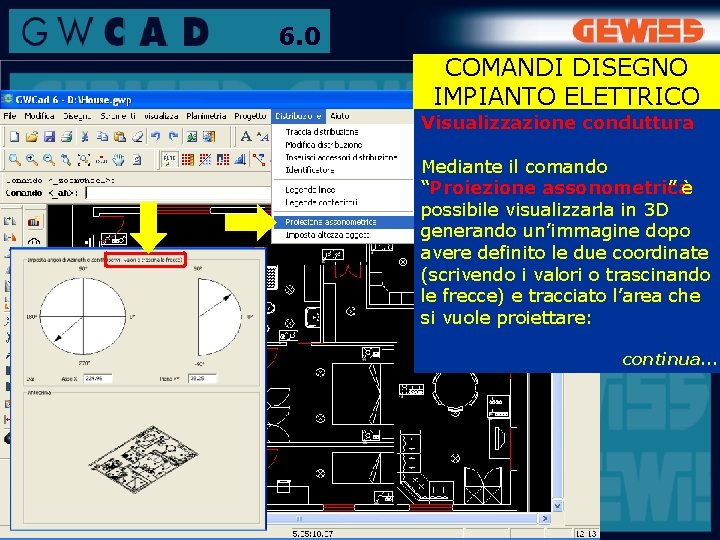Screen dimensions: 720x540
Task: Click the Zoom in plus magnifier
Action: tap(32, 159)
